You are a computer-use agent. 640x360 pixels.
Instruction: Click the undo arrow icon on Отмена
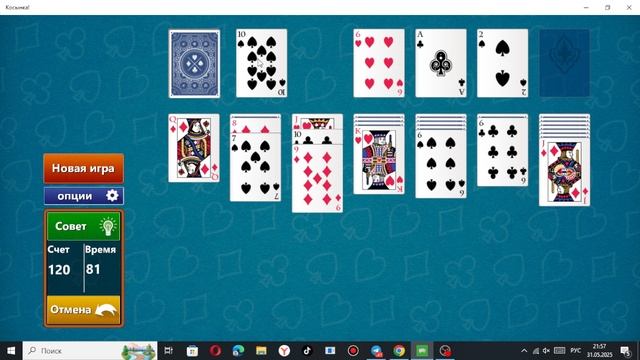105,310
